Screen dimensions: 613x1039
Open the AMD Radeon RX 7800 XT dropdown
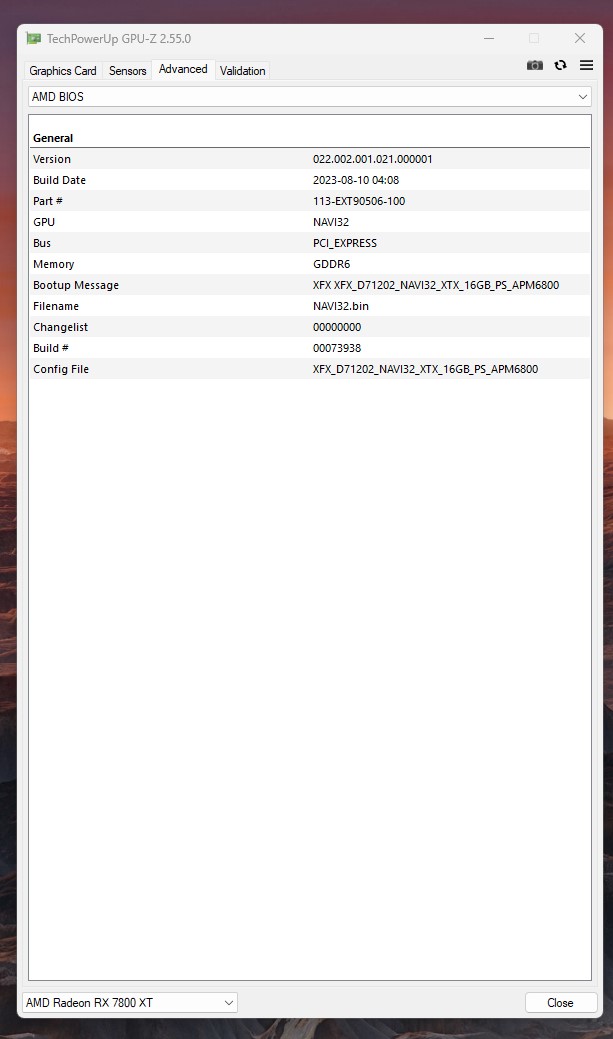pyautogui.click(x=130, y=1003)
